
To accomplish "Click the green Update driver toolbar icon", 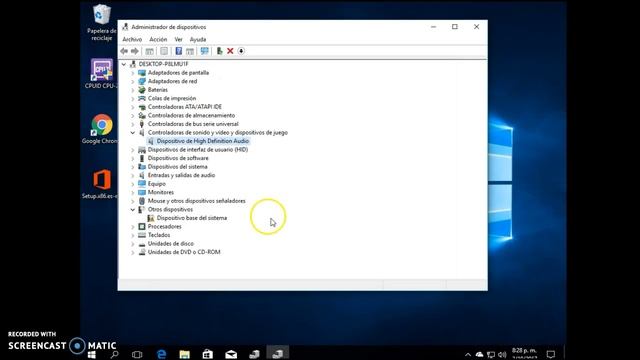I will click(219, 51).
